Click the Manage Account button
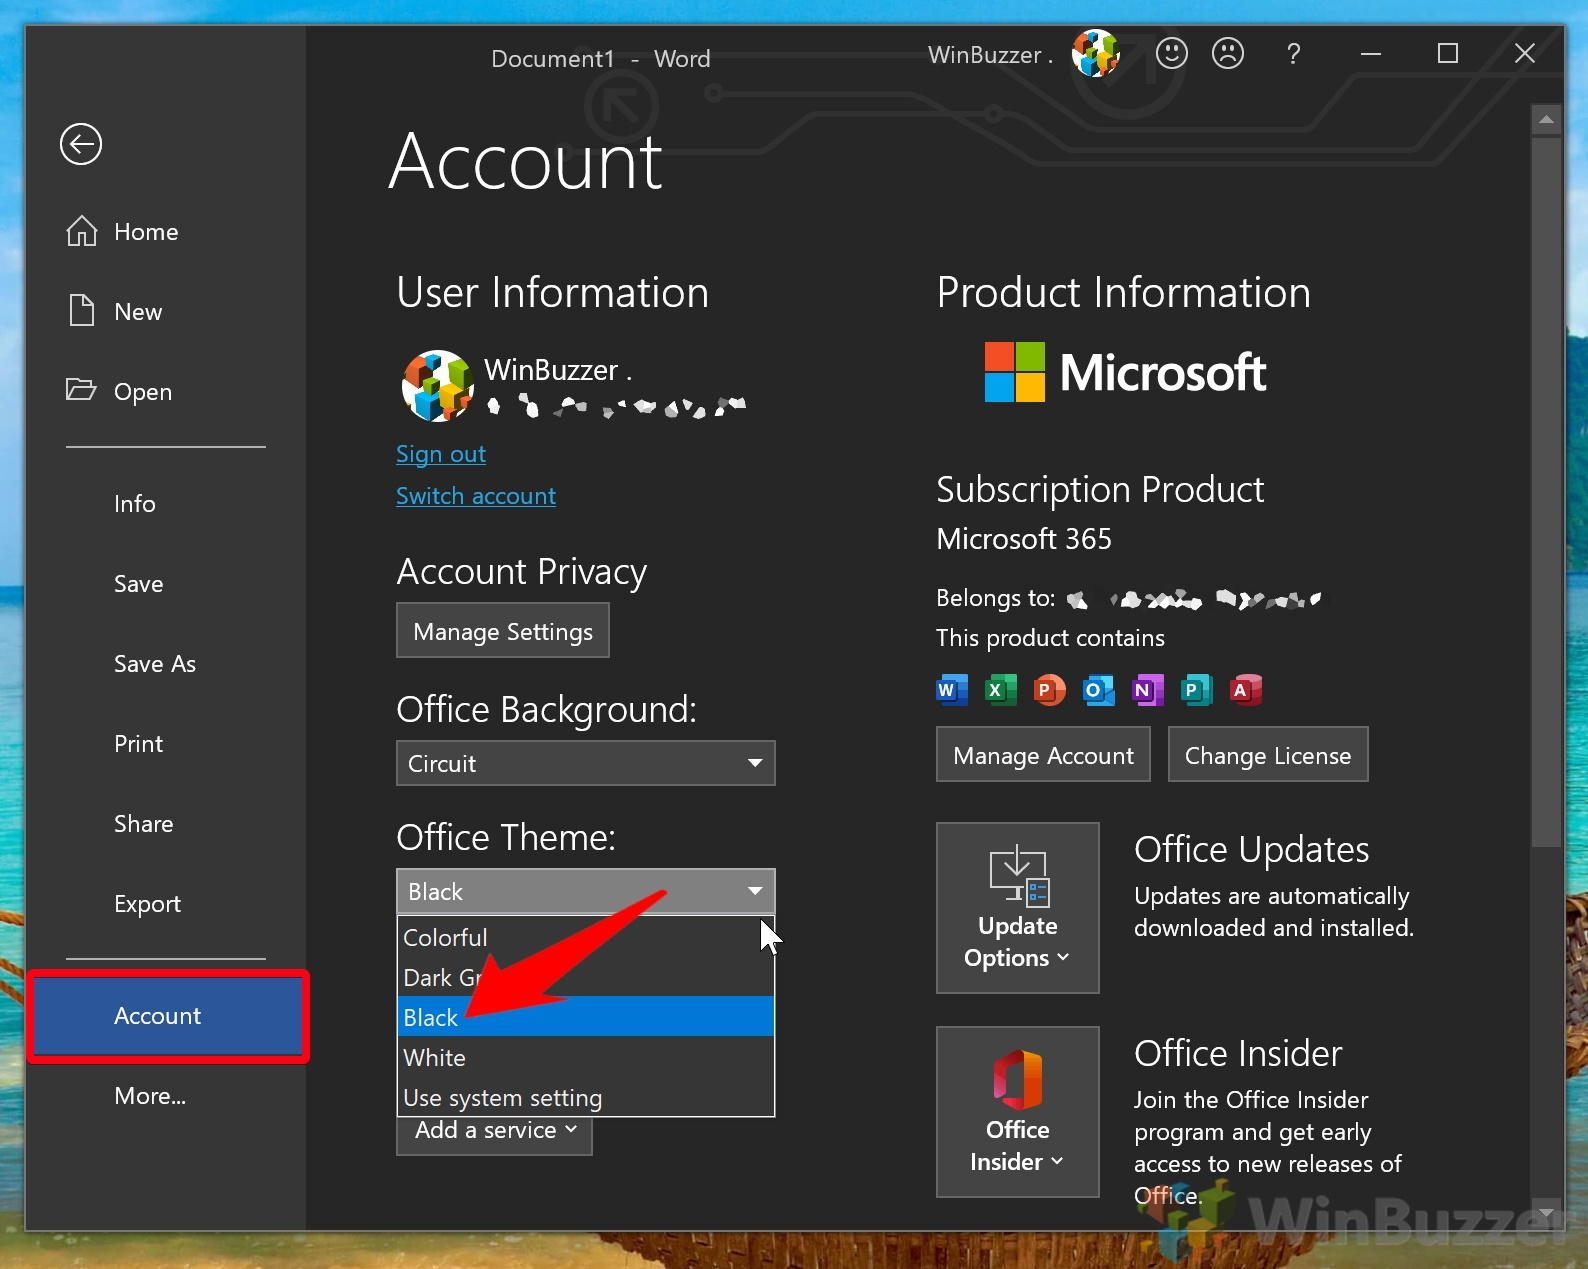1588x1269 pixels. click(x=1043, y=755)
